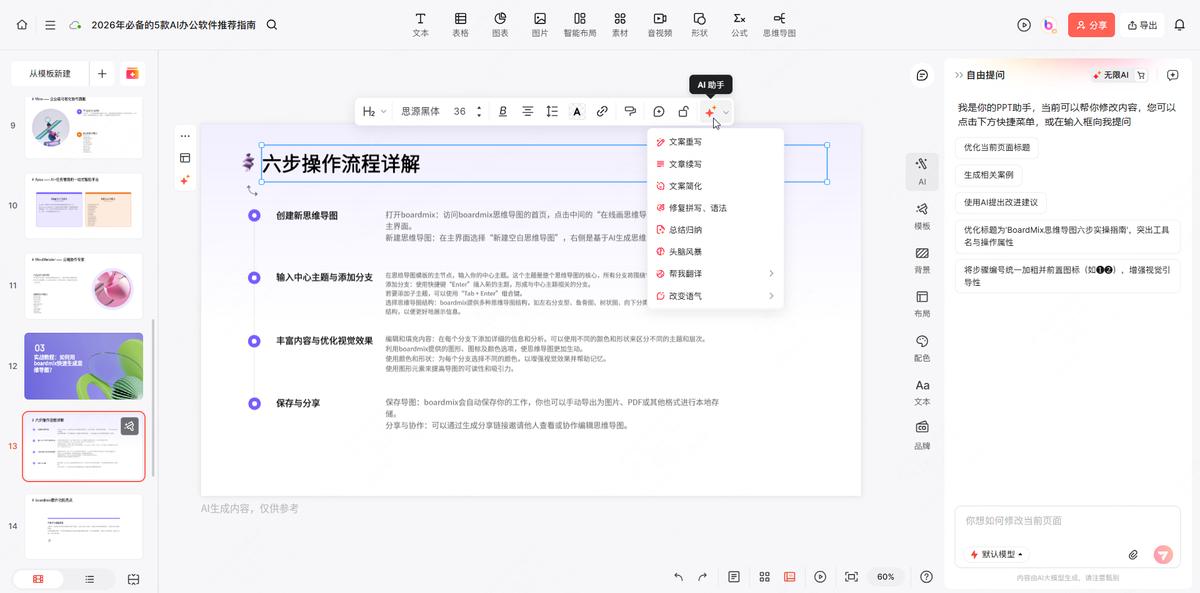The height and width of the screenshot is (593, 1200).
Task: Activate the format painter
Action: click(x=630, y=112)
